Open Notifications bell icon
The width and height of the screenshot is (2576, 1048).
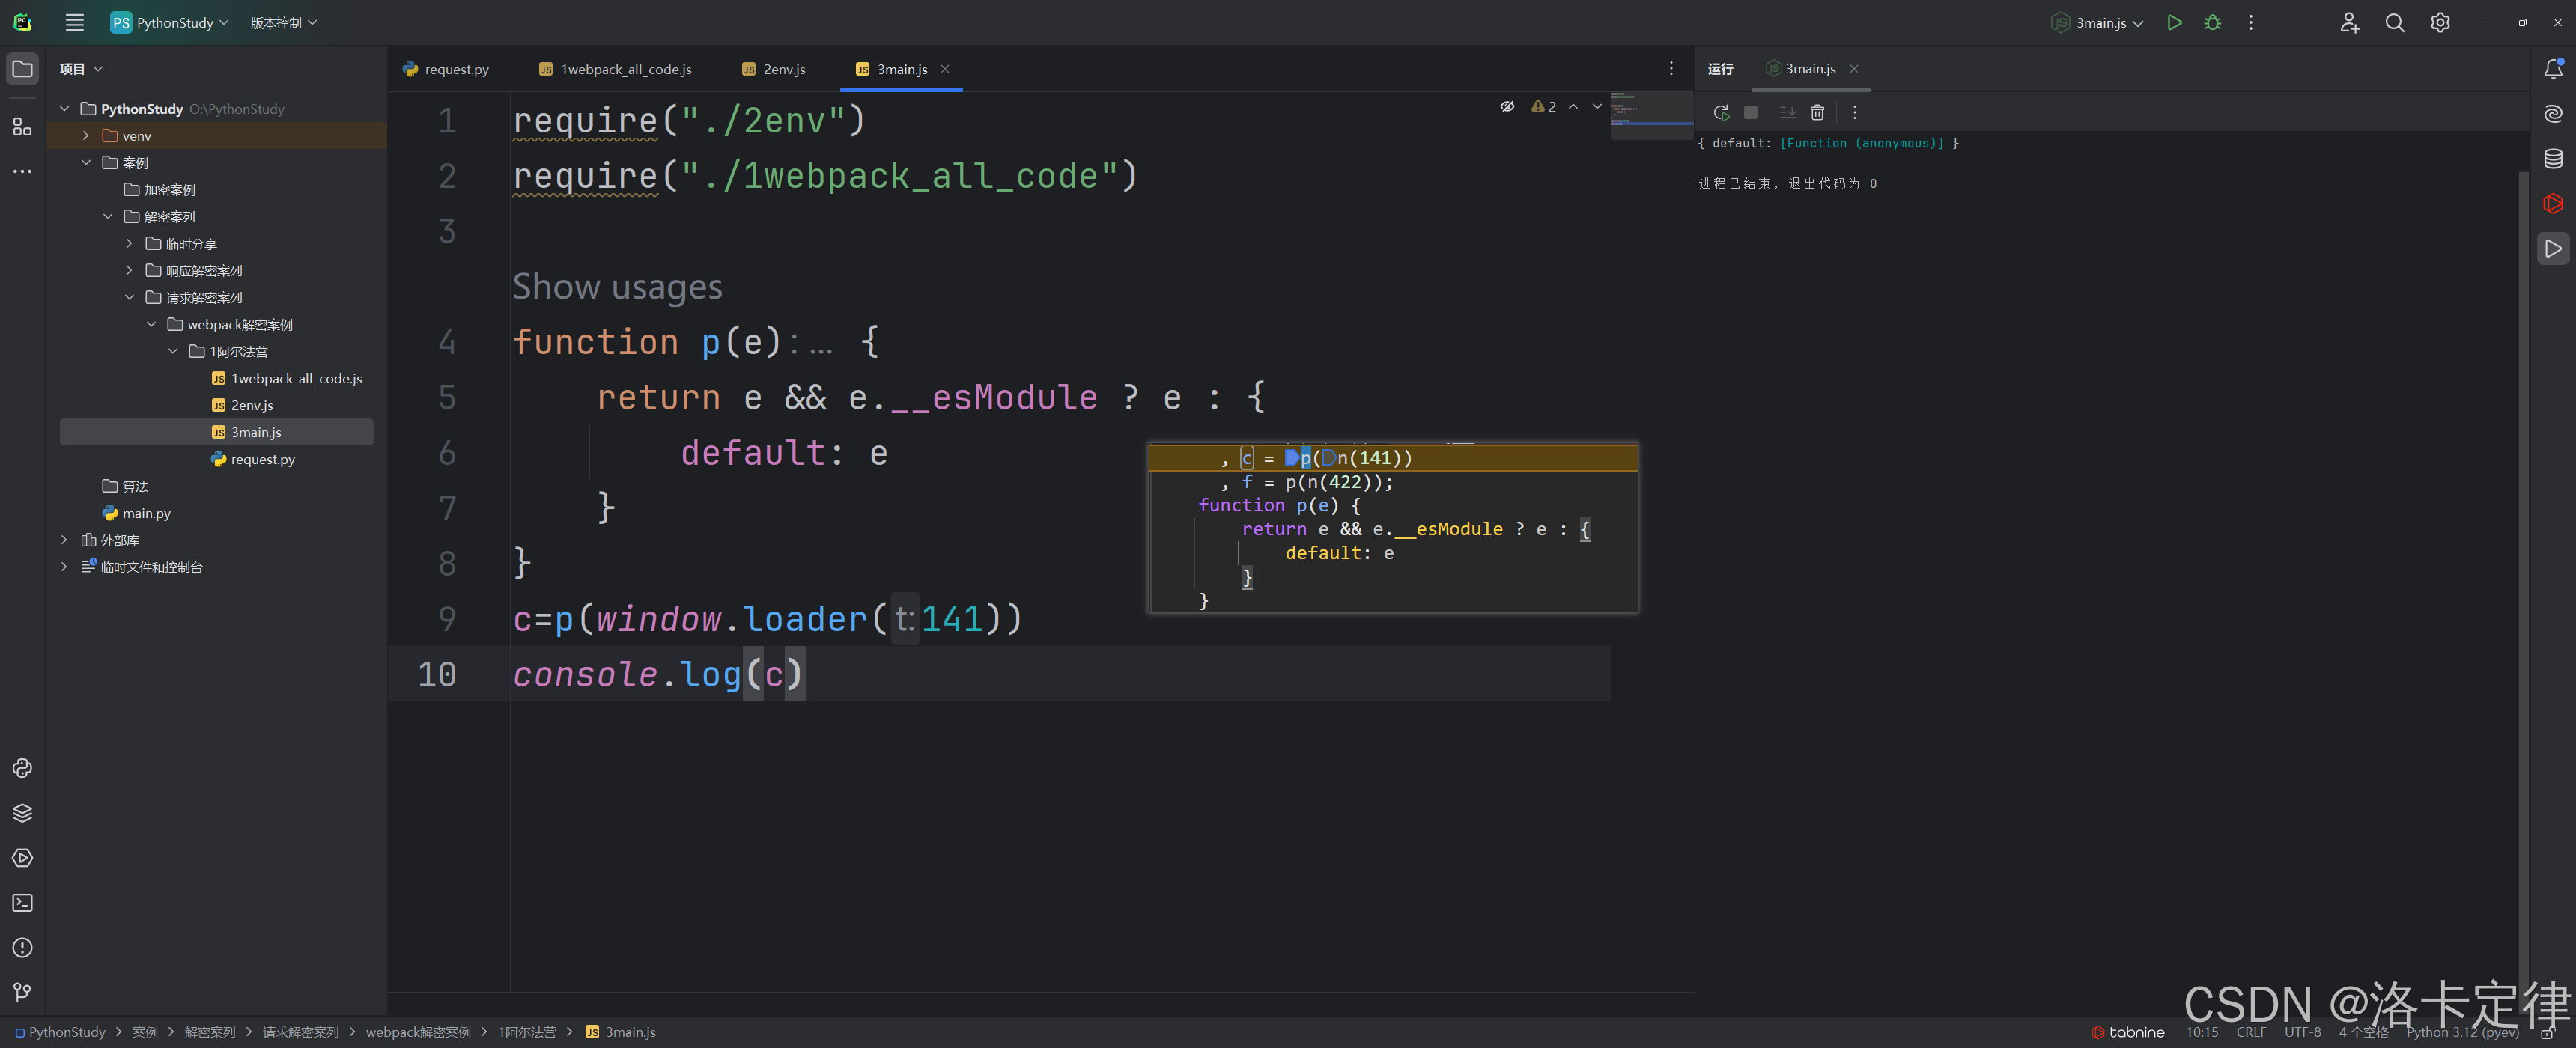point(2552,69)
